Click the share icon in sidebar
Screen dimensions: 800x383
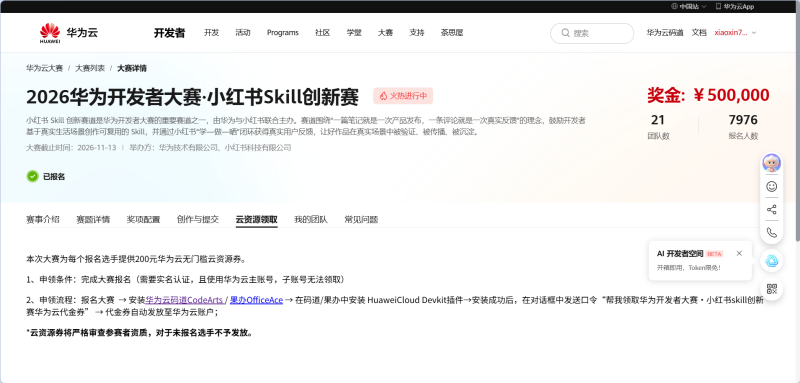click(771, 210)
